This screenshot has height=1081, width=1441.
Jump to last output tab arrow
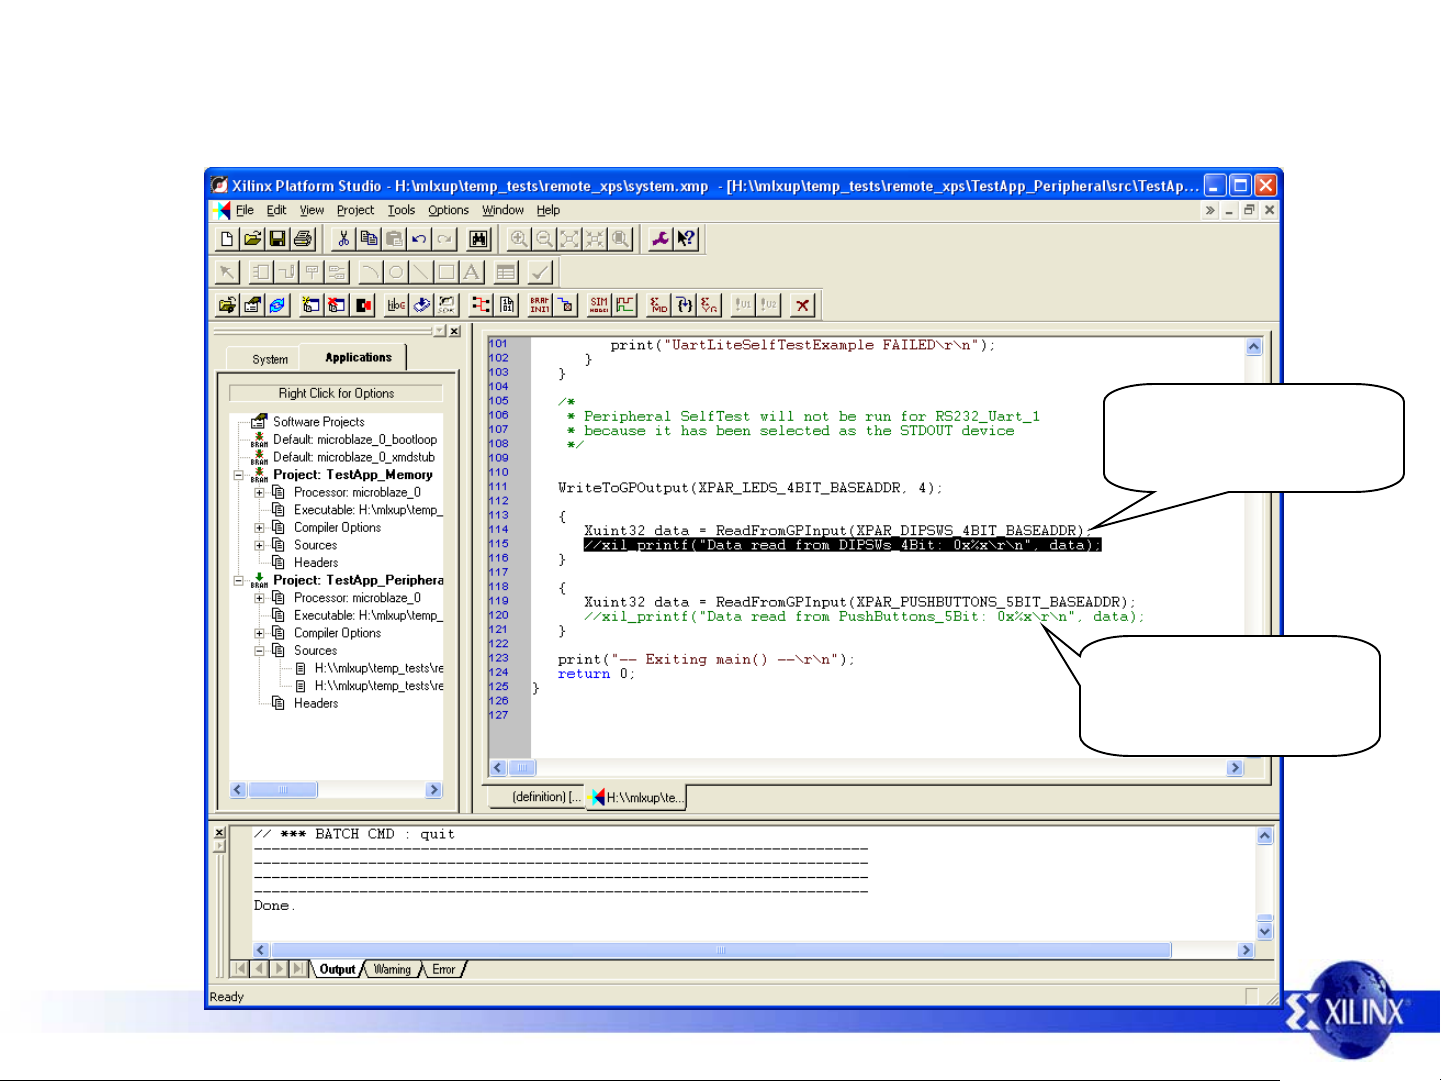[x=299, y=969]
